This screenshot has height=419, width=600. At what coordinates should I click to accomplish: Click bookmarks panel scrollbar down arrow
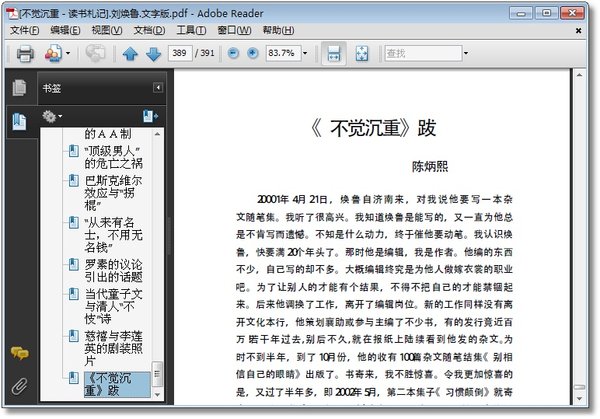pyautogui.click(x=157, y=395)
